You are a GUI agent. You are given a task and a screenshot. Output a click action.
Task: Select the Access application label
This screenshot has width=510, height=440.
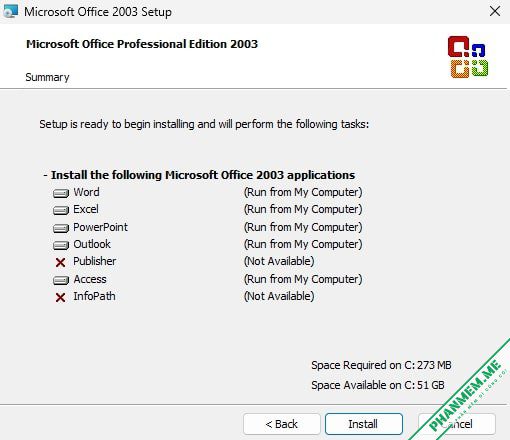pos(90,279)
